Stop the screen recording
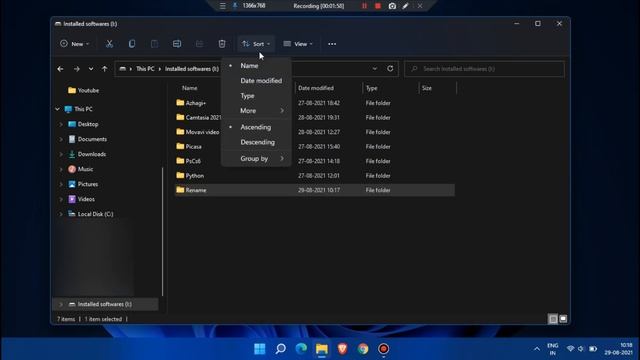640x360 pixels. pyautogui.click(x=378, y=6)
